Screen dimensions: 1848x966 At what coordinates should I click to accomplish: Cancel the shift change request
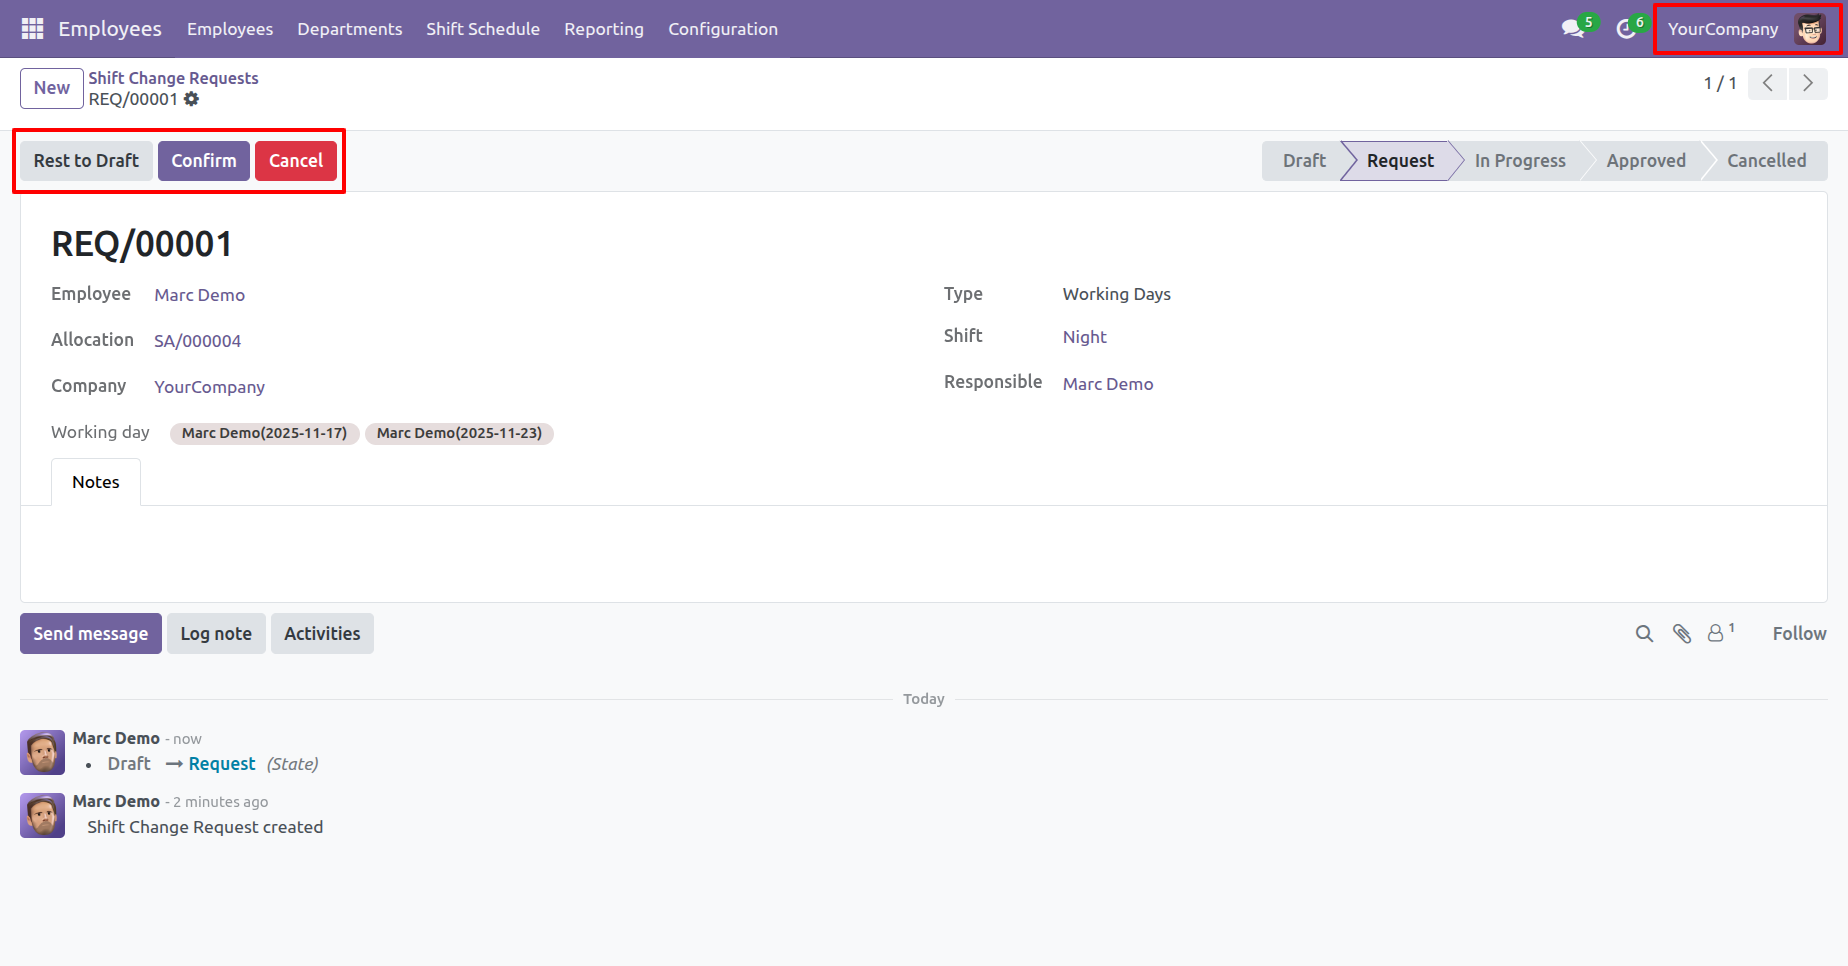[x=296, y=161]
